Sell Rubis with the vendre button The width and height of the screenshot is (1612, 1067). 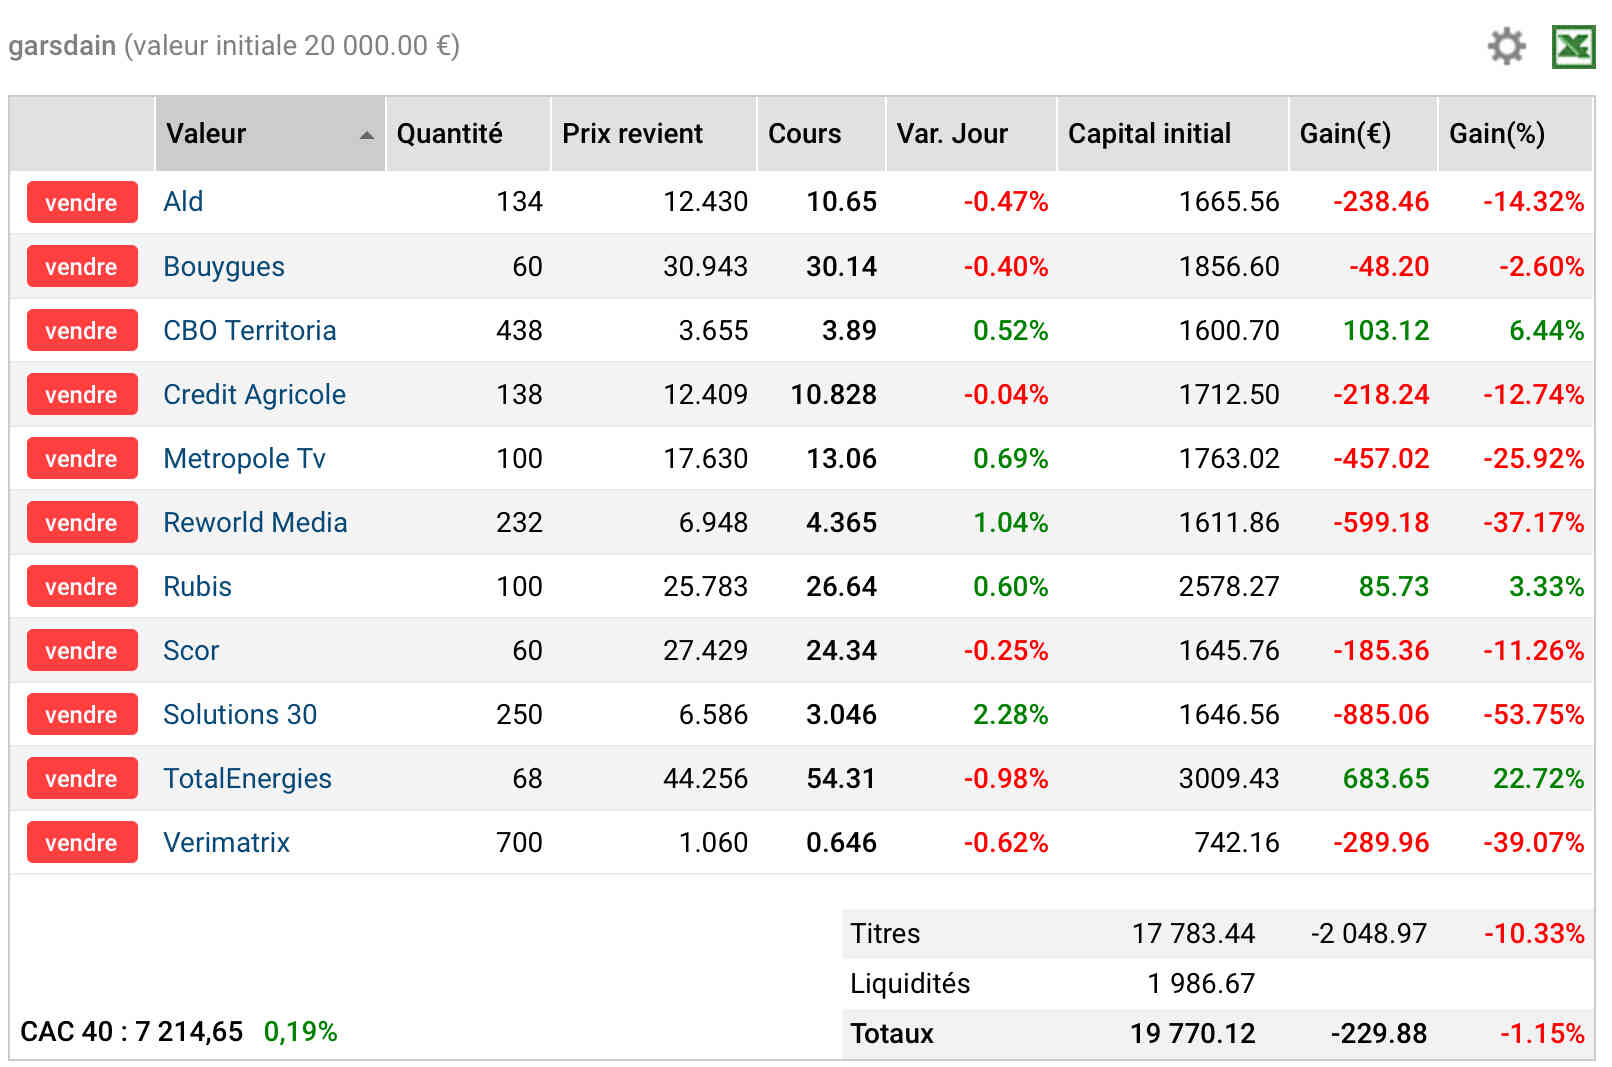(x=82, y=586)
